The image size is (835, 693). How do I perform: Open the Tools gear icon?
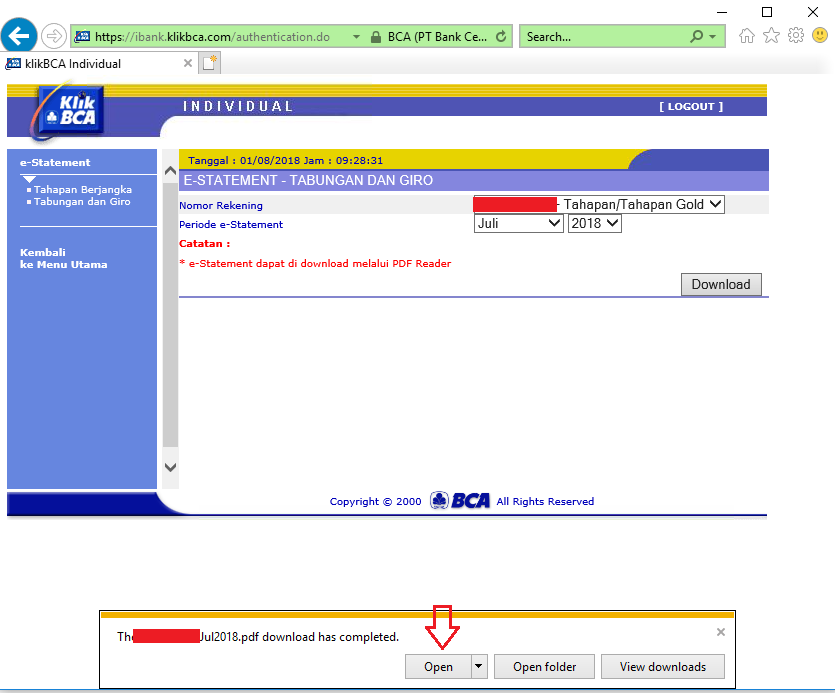point(796,36)
